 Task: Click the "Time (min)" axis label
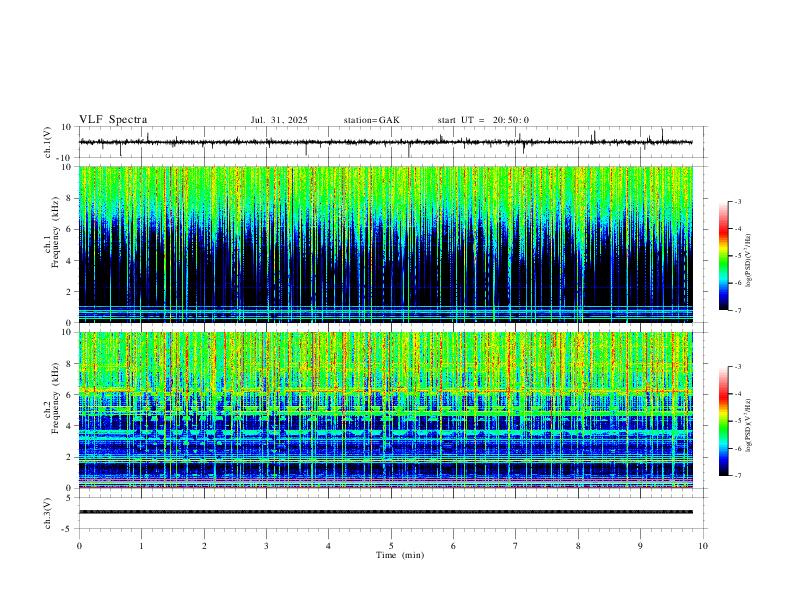(400, 555)
